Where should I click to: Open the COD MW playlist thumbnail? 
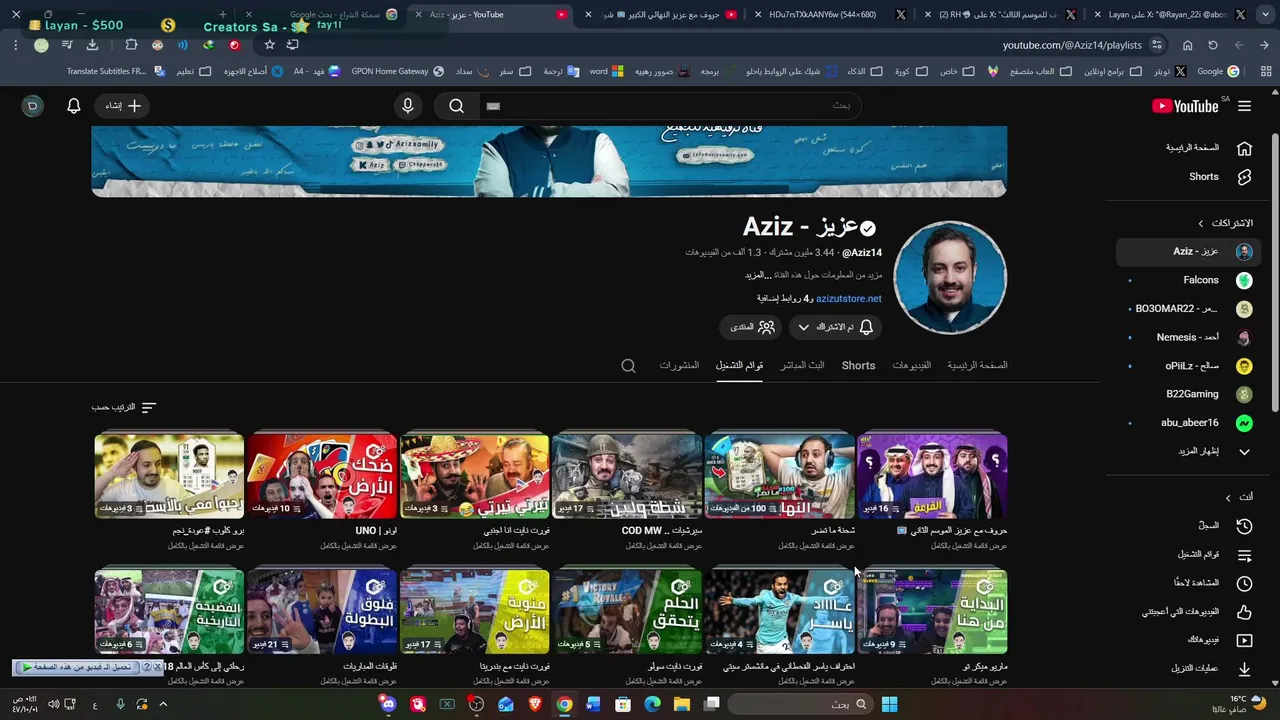tap(627, 475)
